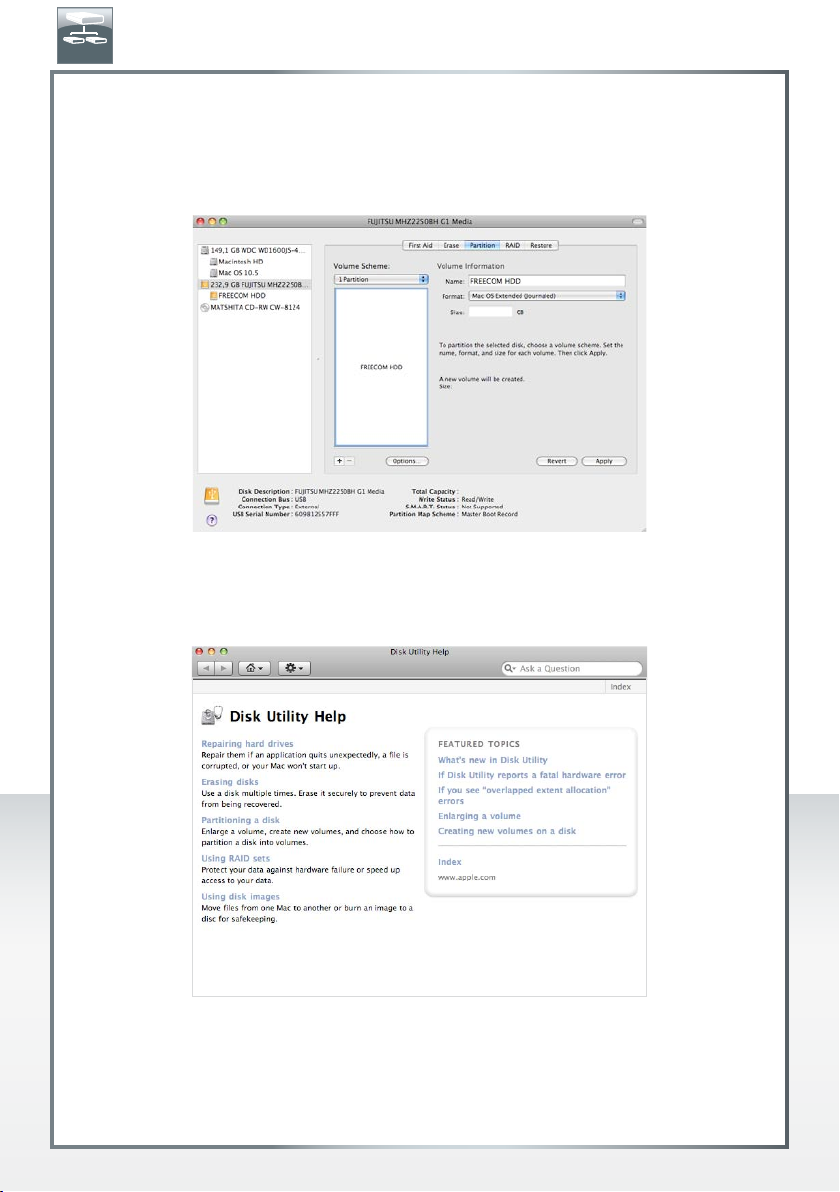Click the Disk Utility Help stethoscope icon
The width and height of the screenshot is (840, 1192).
tap(212, 715)
